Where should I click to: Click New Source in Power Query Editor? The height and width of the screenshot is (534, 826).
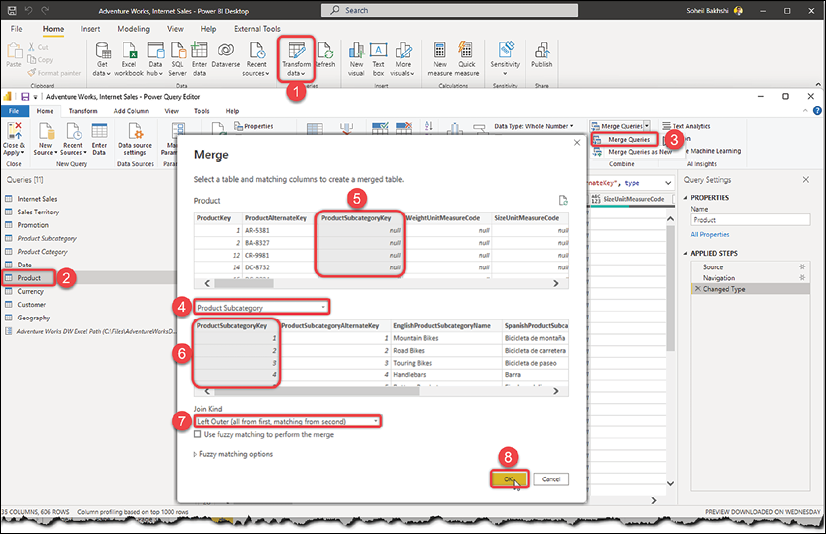coord(45,139)
